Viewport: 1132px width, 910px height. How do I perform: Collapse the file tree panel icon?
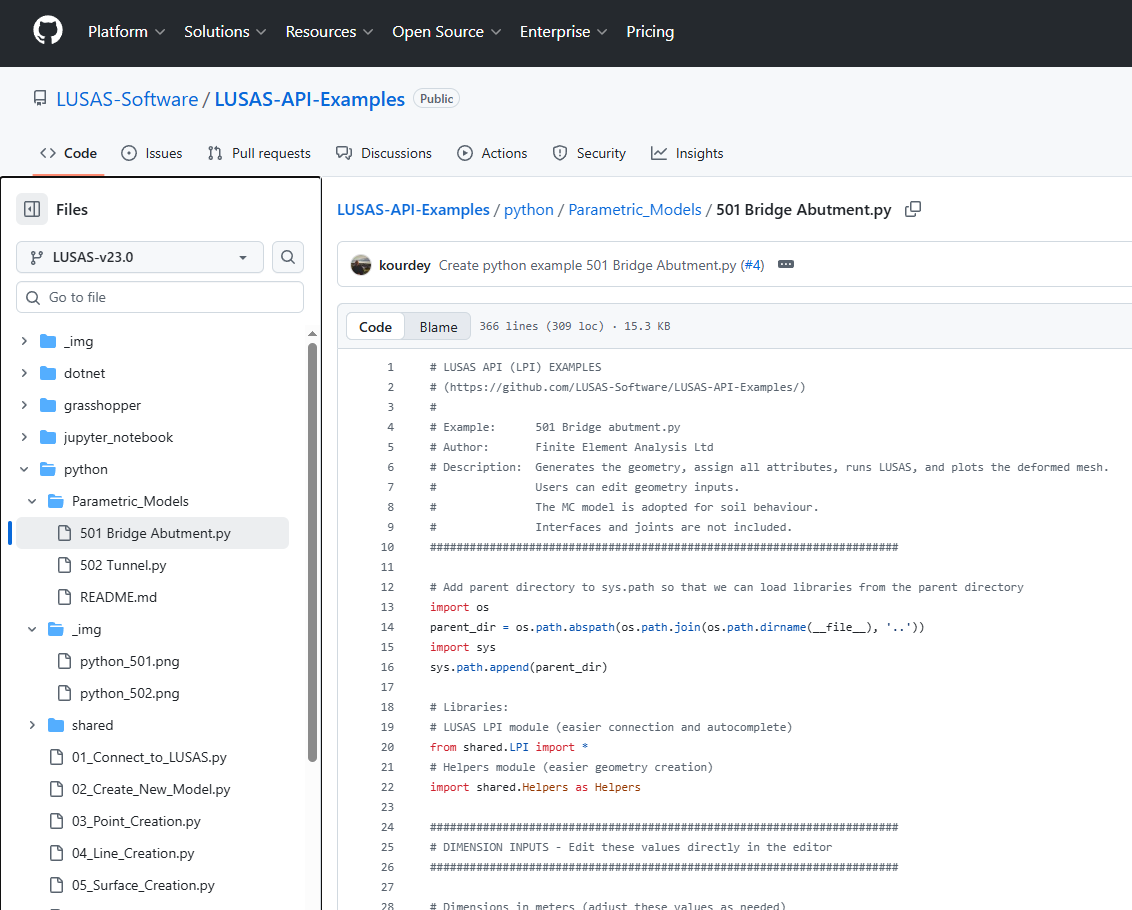[x=32, y=209]
